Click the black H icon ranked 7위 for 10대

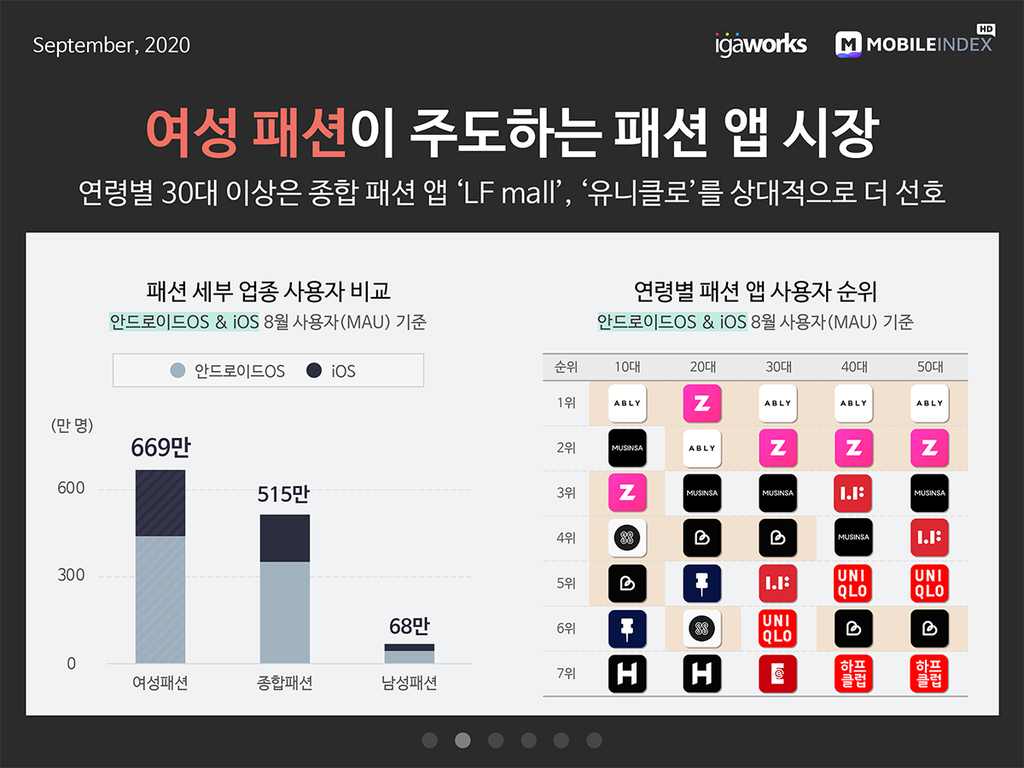click(627, 673)
